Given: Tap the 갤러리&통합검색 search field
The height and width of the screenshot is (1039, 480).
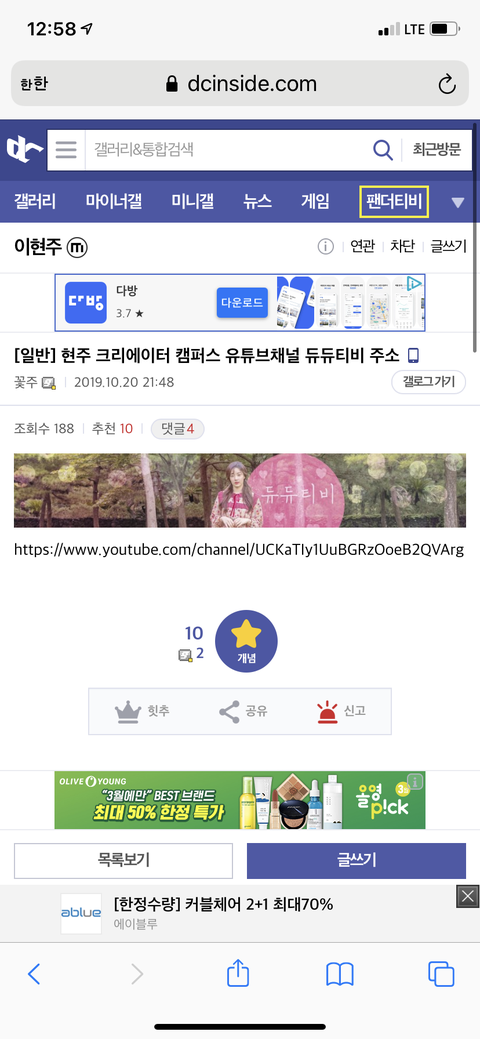Looking at the screenshot, I should coord(225,150).
